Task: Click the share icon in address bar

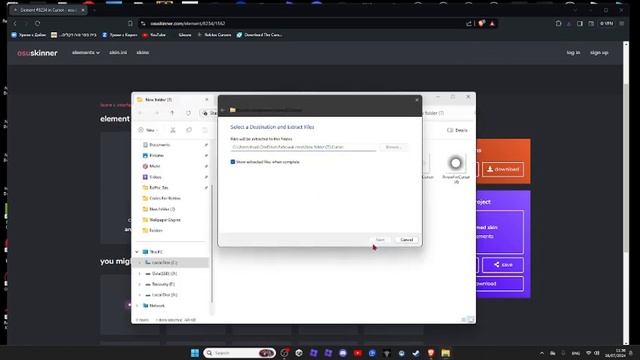Action: (469, 24)
